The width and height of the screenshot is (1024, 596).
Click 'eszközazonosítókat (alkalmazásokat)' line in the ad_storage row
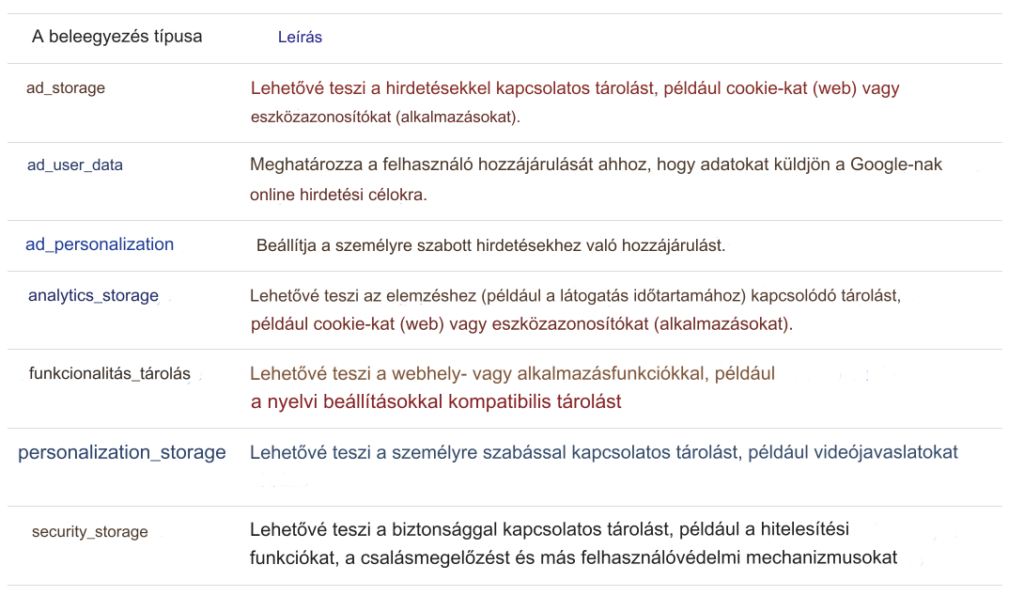(385, 117)
